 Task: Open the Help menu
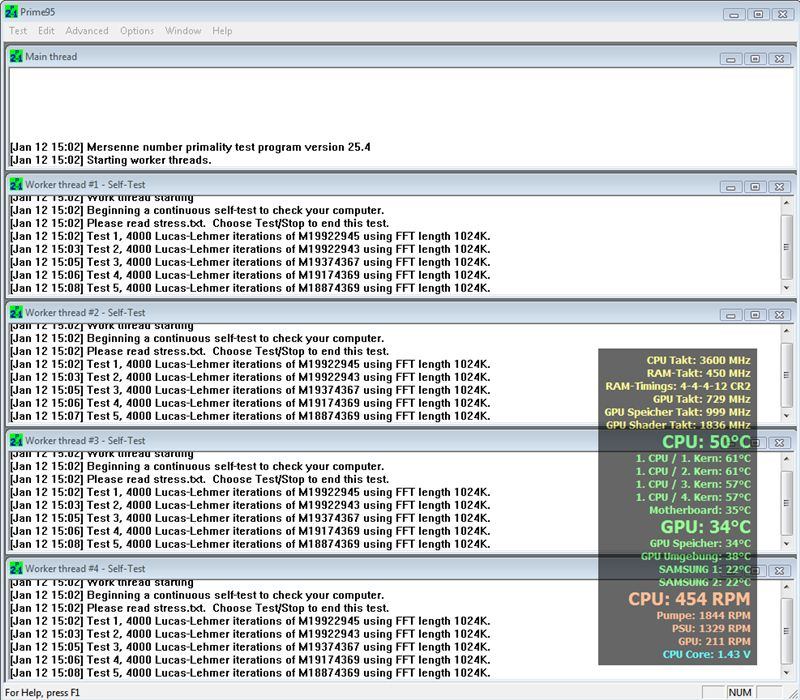point(222,31)
